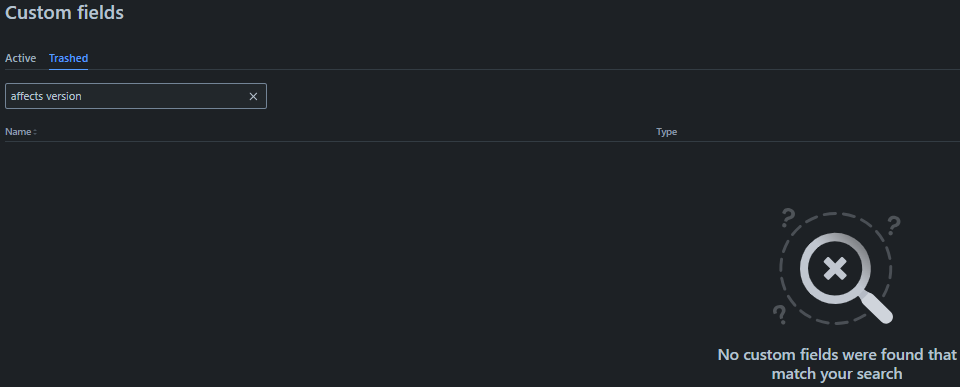Click the sort arrows beside Name
The height and width of the screenshot is (387, 960).
pos(35,132)
